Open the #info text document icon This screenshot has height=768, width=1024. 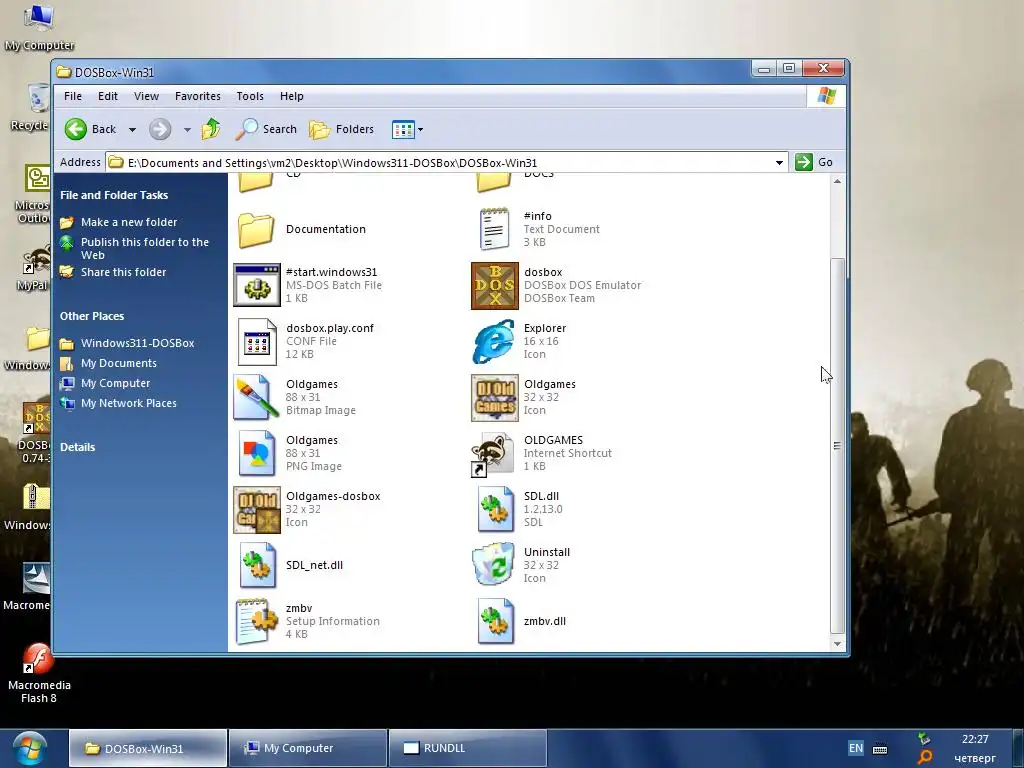pyautogui.click(x=494, y=229)
